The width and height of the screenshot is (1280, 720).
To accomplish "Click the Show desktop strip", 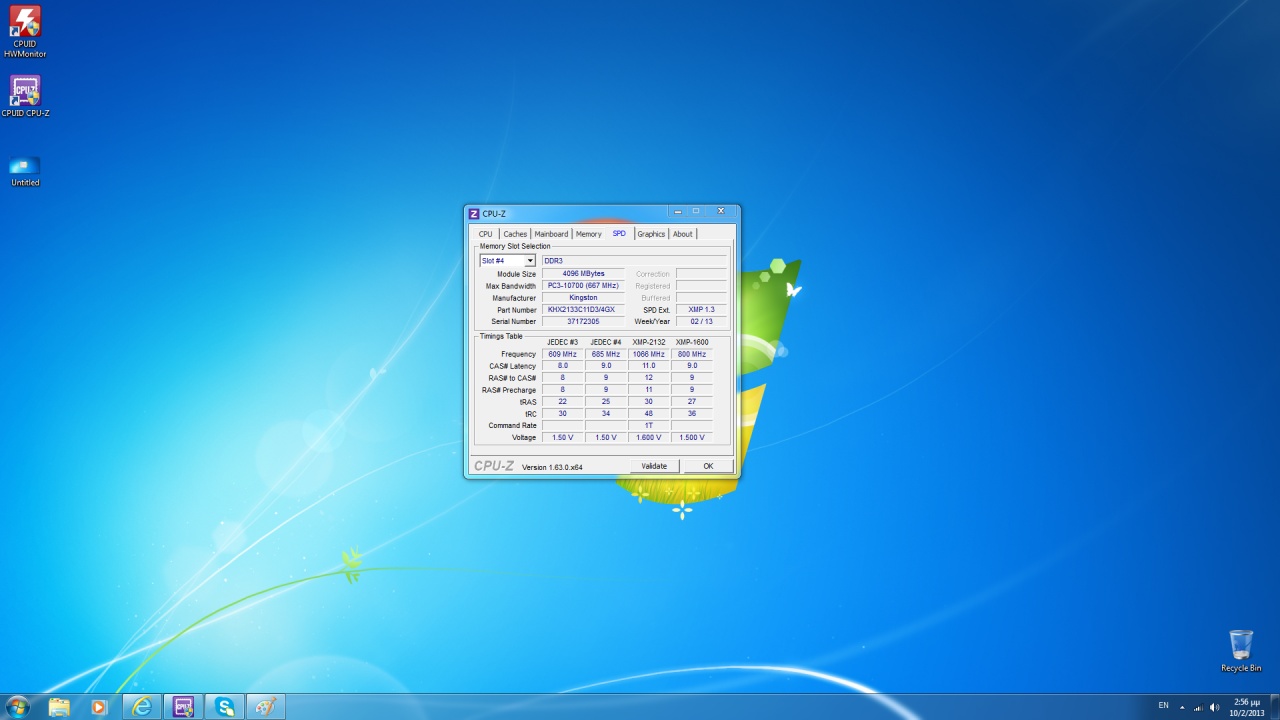I will [x=1275, y=707].
